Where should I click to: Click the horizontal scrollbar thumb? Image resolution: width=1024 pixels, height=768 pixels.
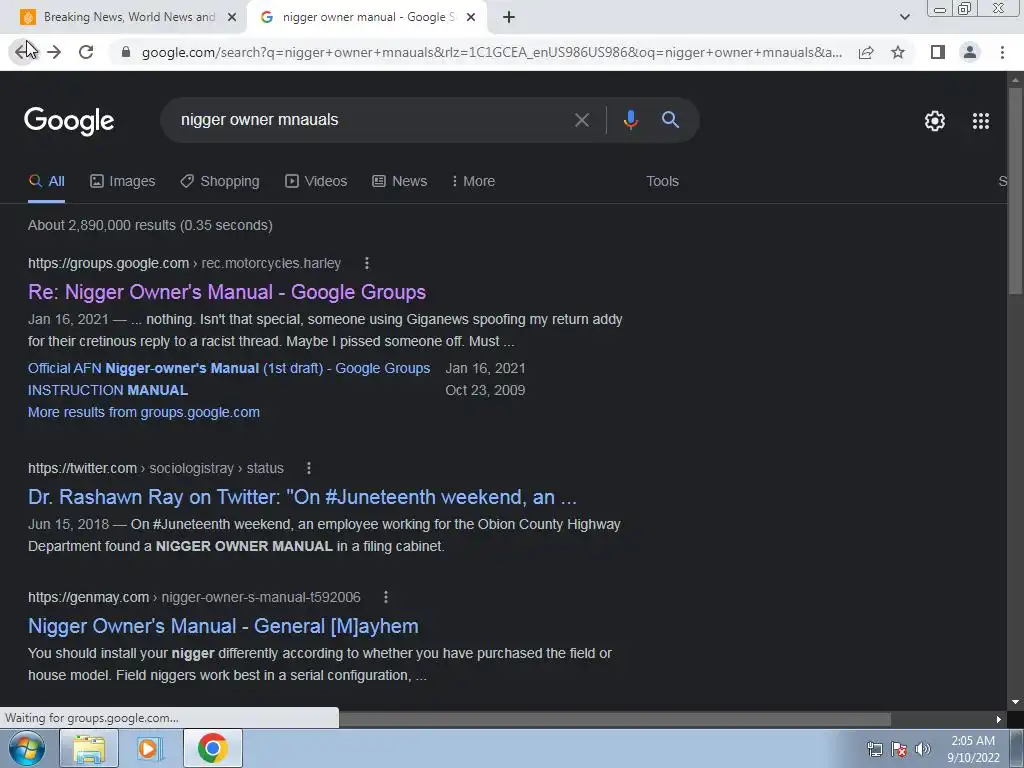(x=614, y=720)
